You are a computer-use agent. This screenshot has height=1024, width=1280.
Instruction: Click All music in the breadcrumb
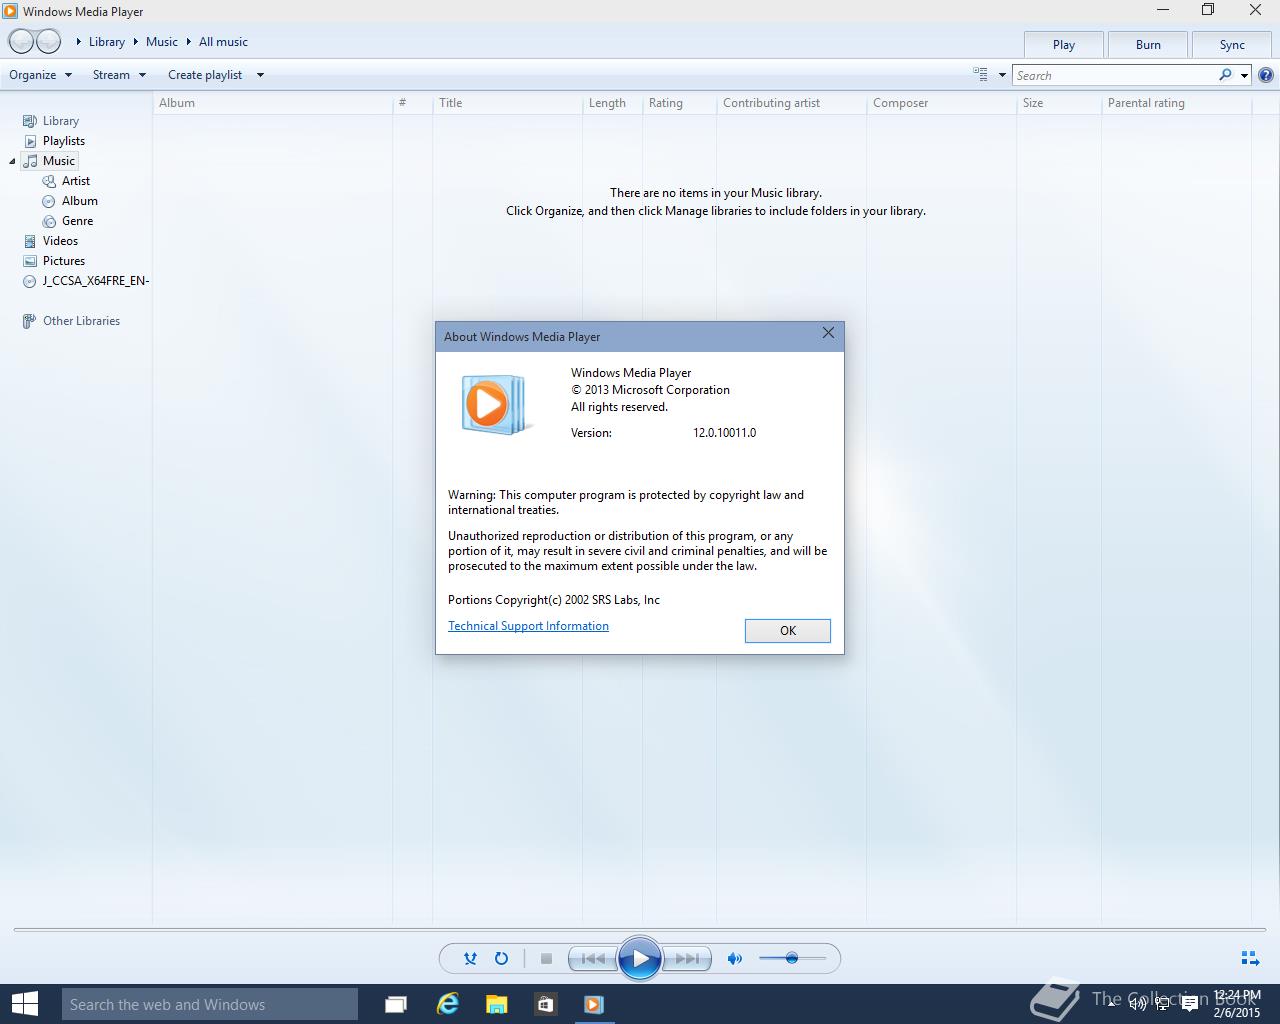[x=223, y=42]
